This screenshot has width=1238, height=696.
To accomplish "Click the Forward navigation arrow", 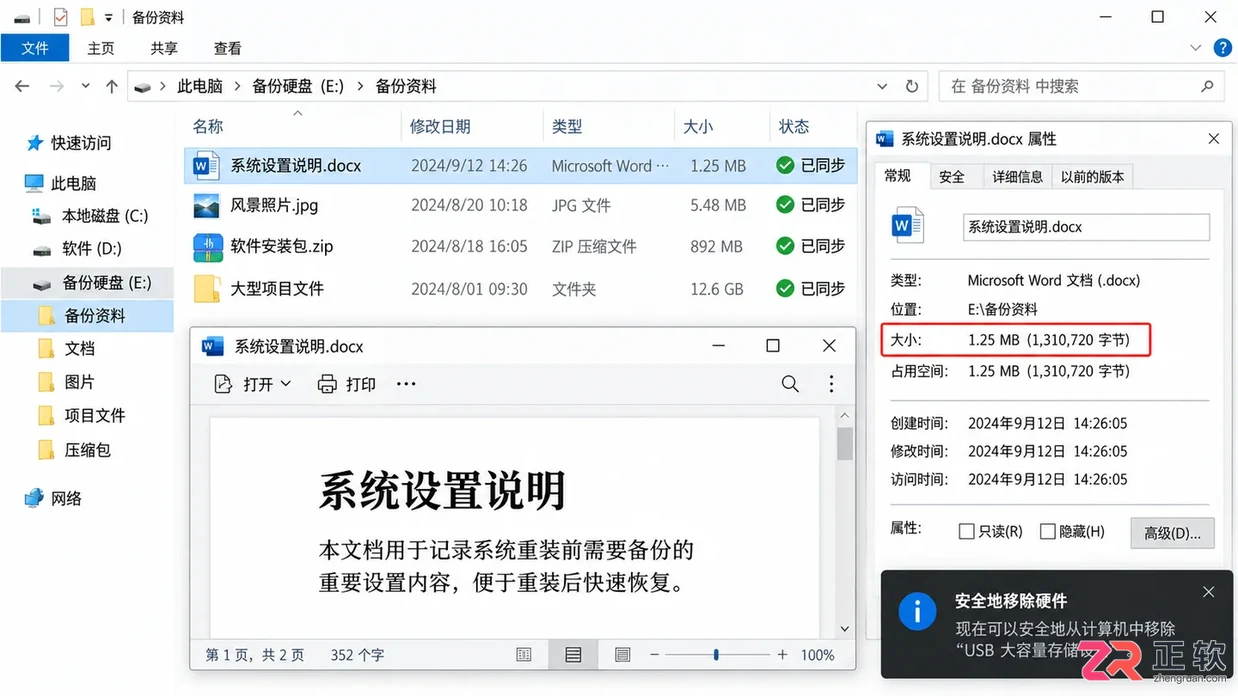I will (57, 87).
